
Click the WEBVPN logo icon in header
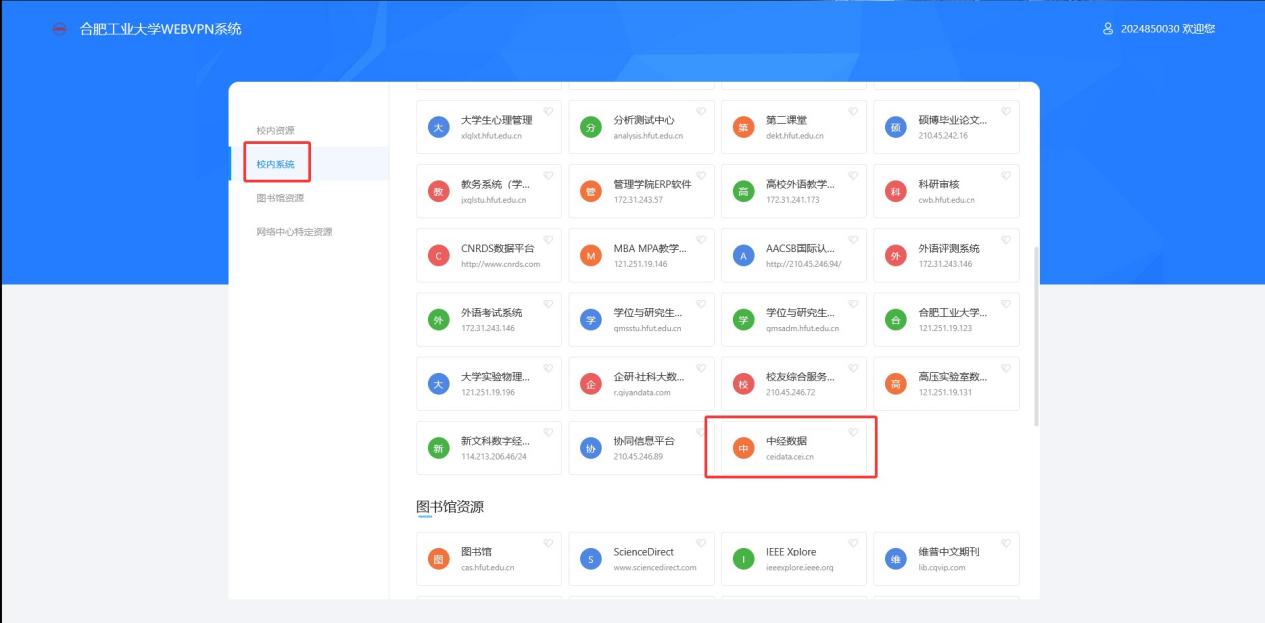coord(59,29)
